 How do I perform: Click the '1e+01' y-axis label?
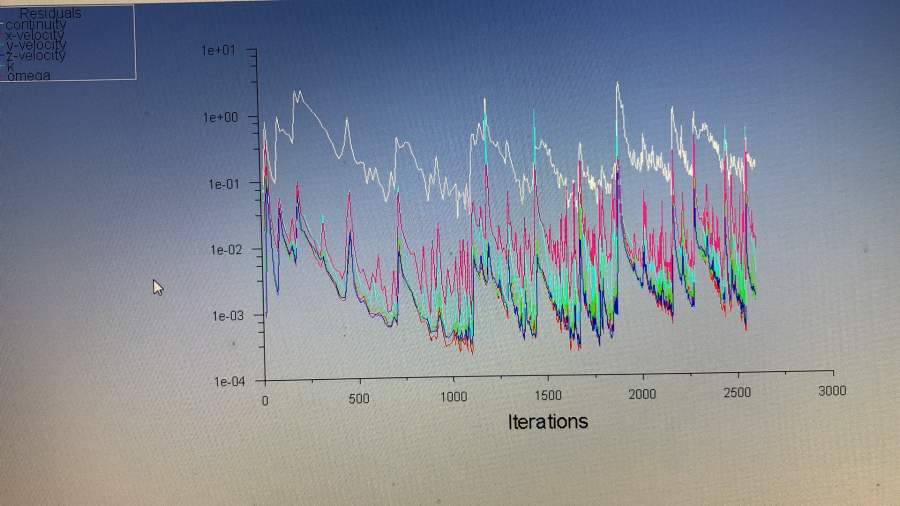[x=218, y=50]
